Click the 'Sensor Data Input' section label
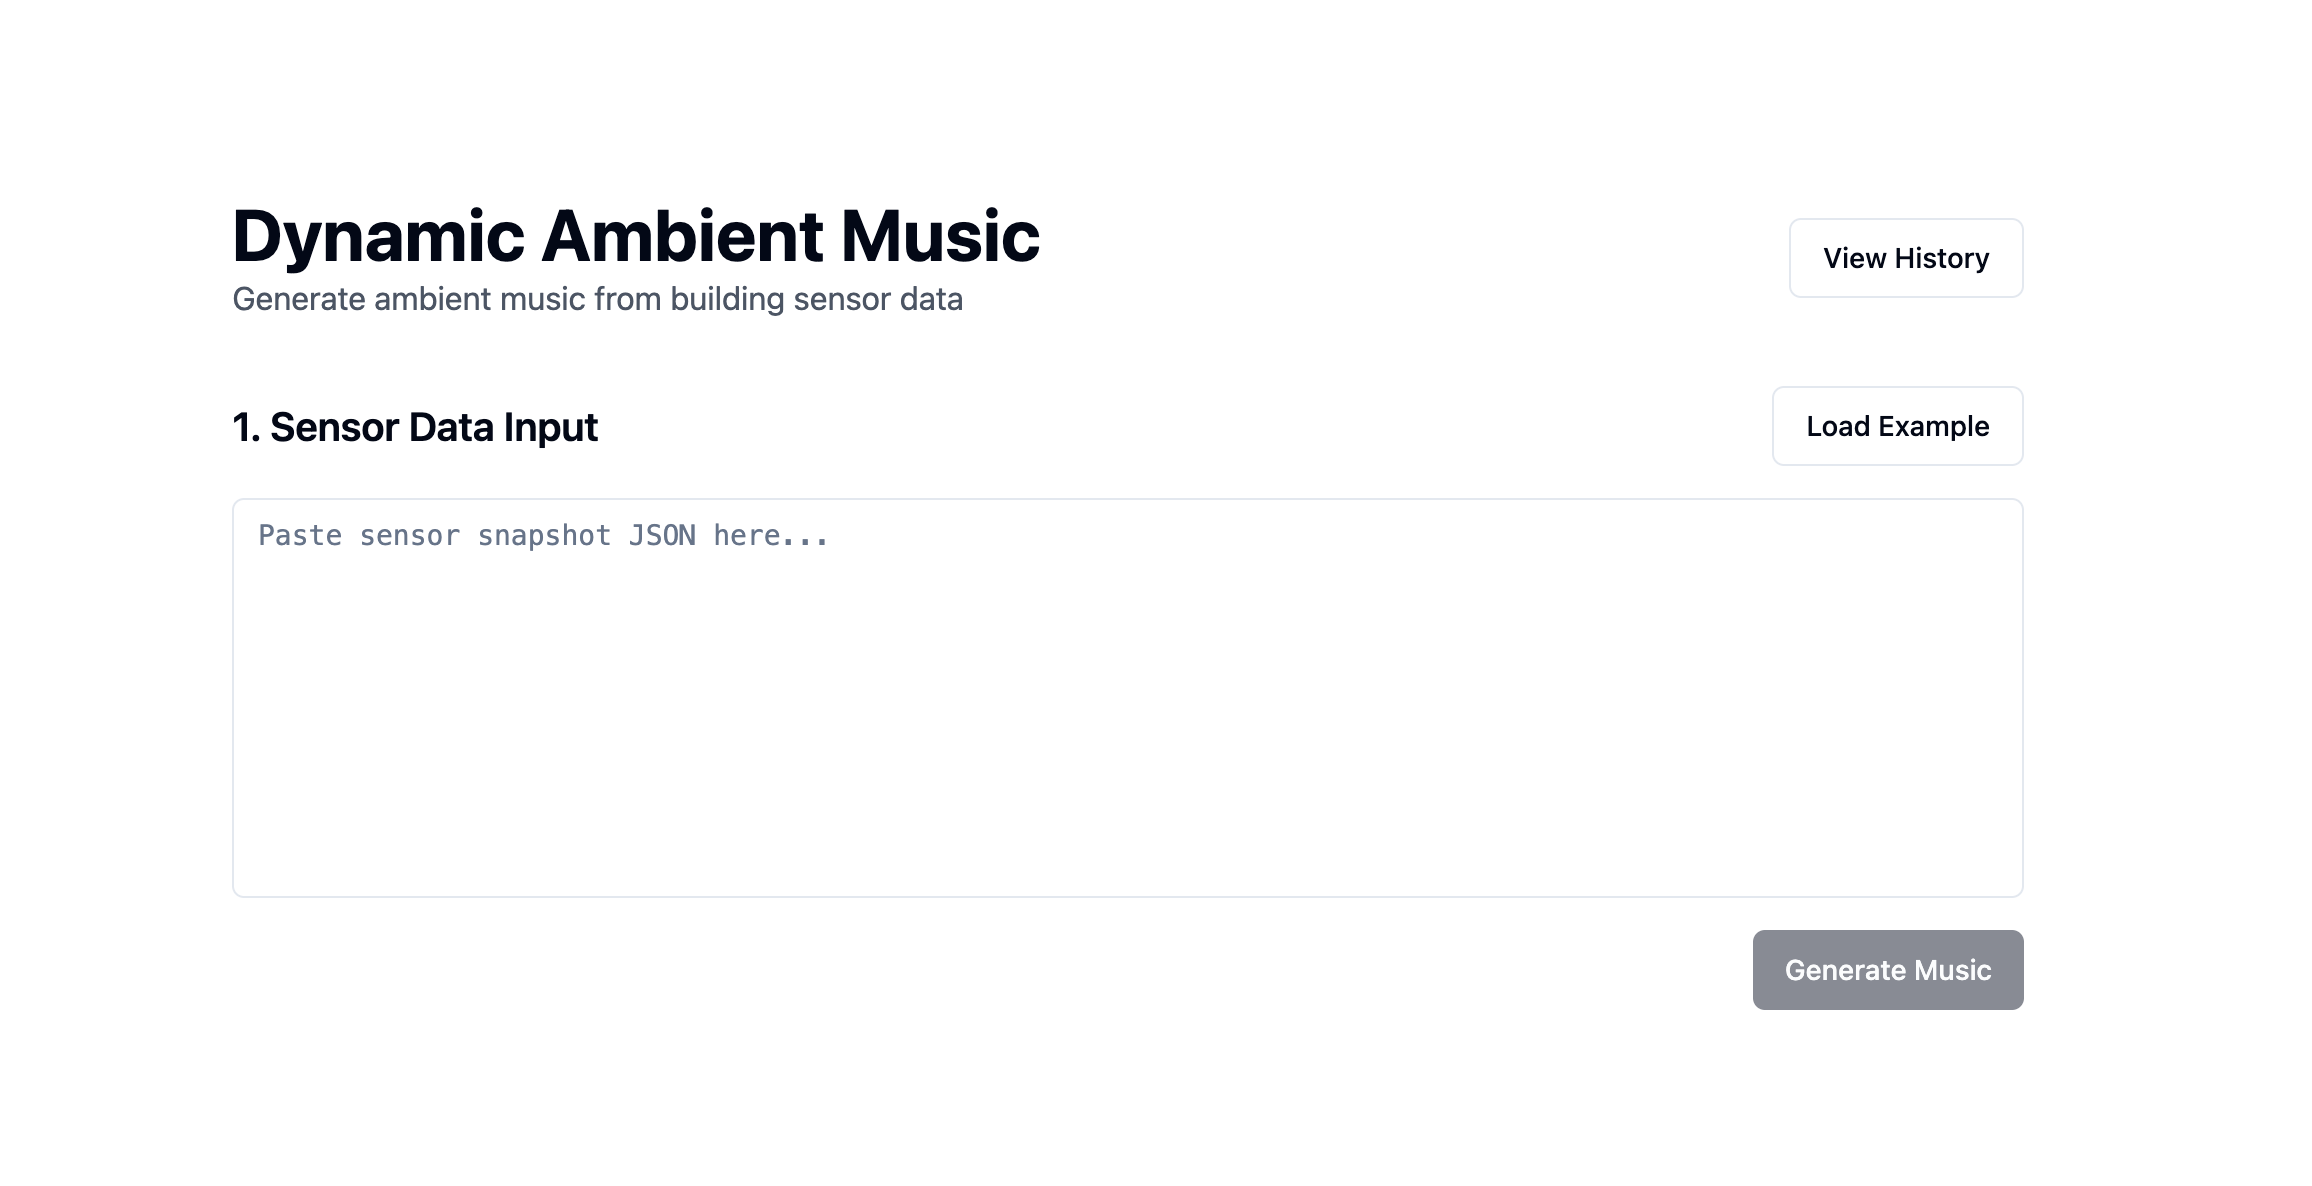This screenshot has height=1186, width=2312. tap(433, 427)
